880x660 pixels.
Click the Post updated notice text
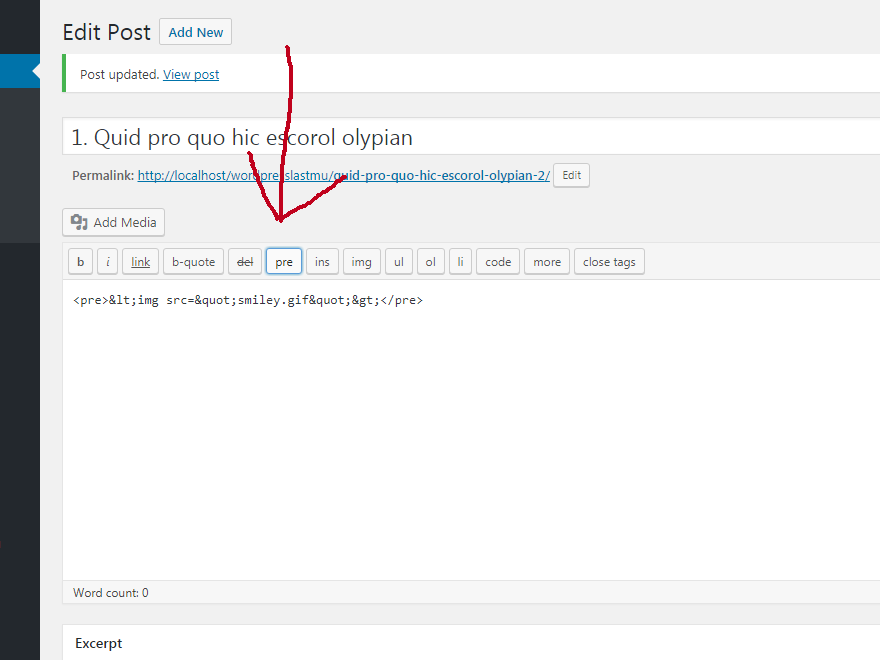tap(120, 75)
